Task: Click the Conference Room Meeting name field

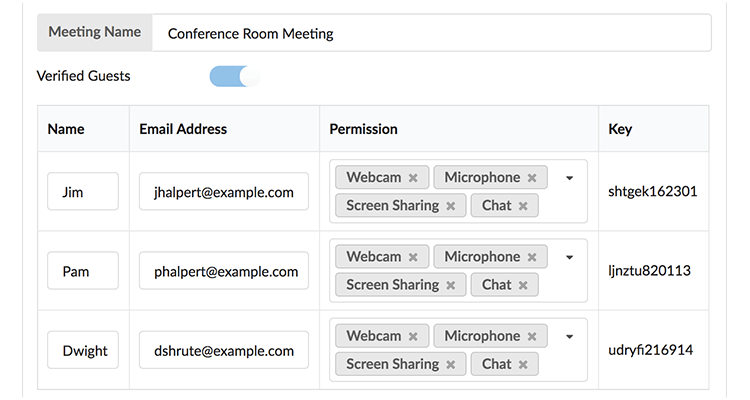Action: pyautogui.click(x=432, y=33)
